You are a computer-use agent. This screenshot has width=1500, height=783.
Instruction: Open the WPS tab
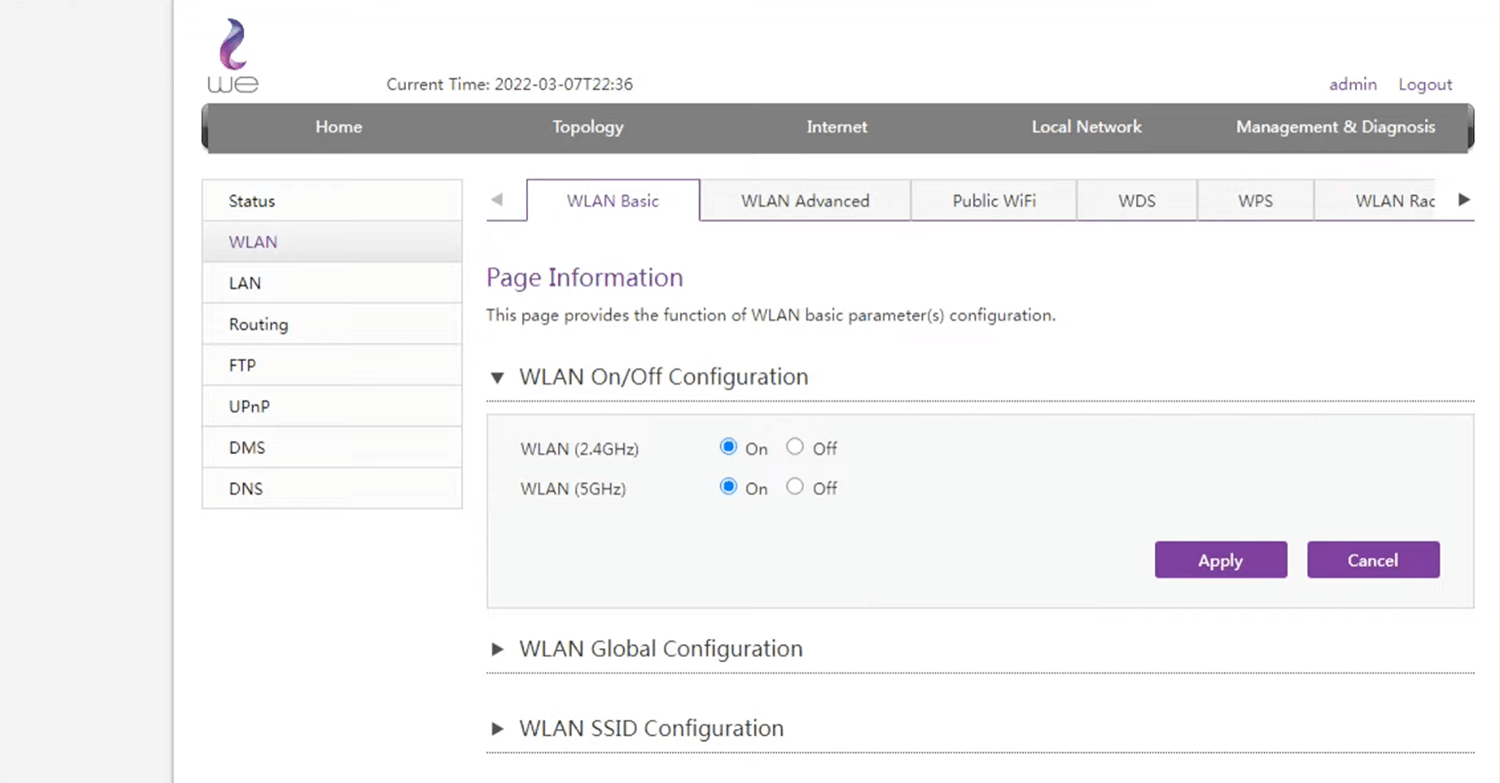[x=1255, y=201]
